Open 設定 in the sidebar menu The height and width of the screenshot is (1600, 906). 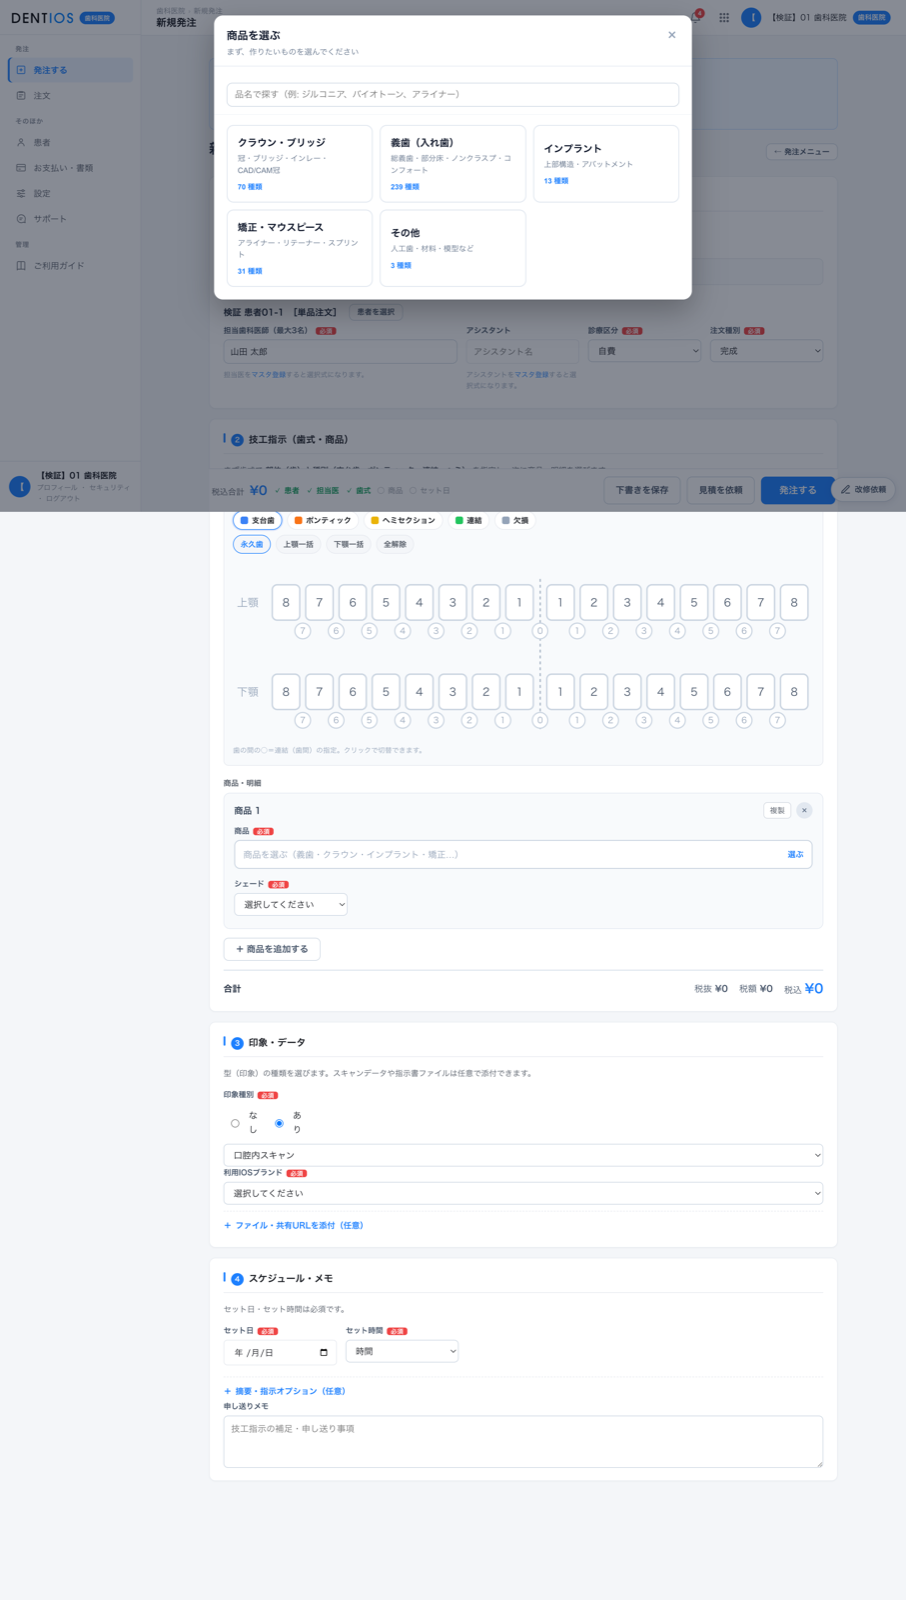pos(70,194)
